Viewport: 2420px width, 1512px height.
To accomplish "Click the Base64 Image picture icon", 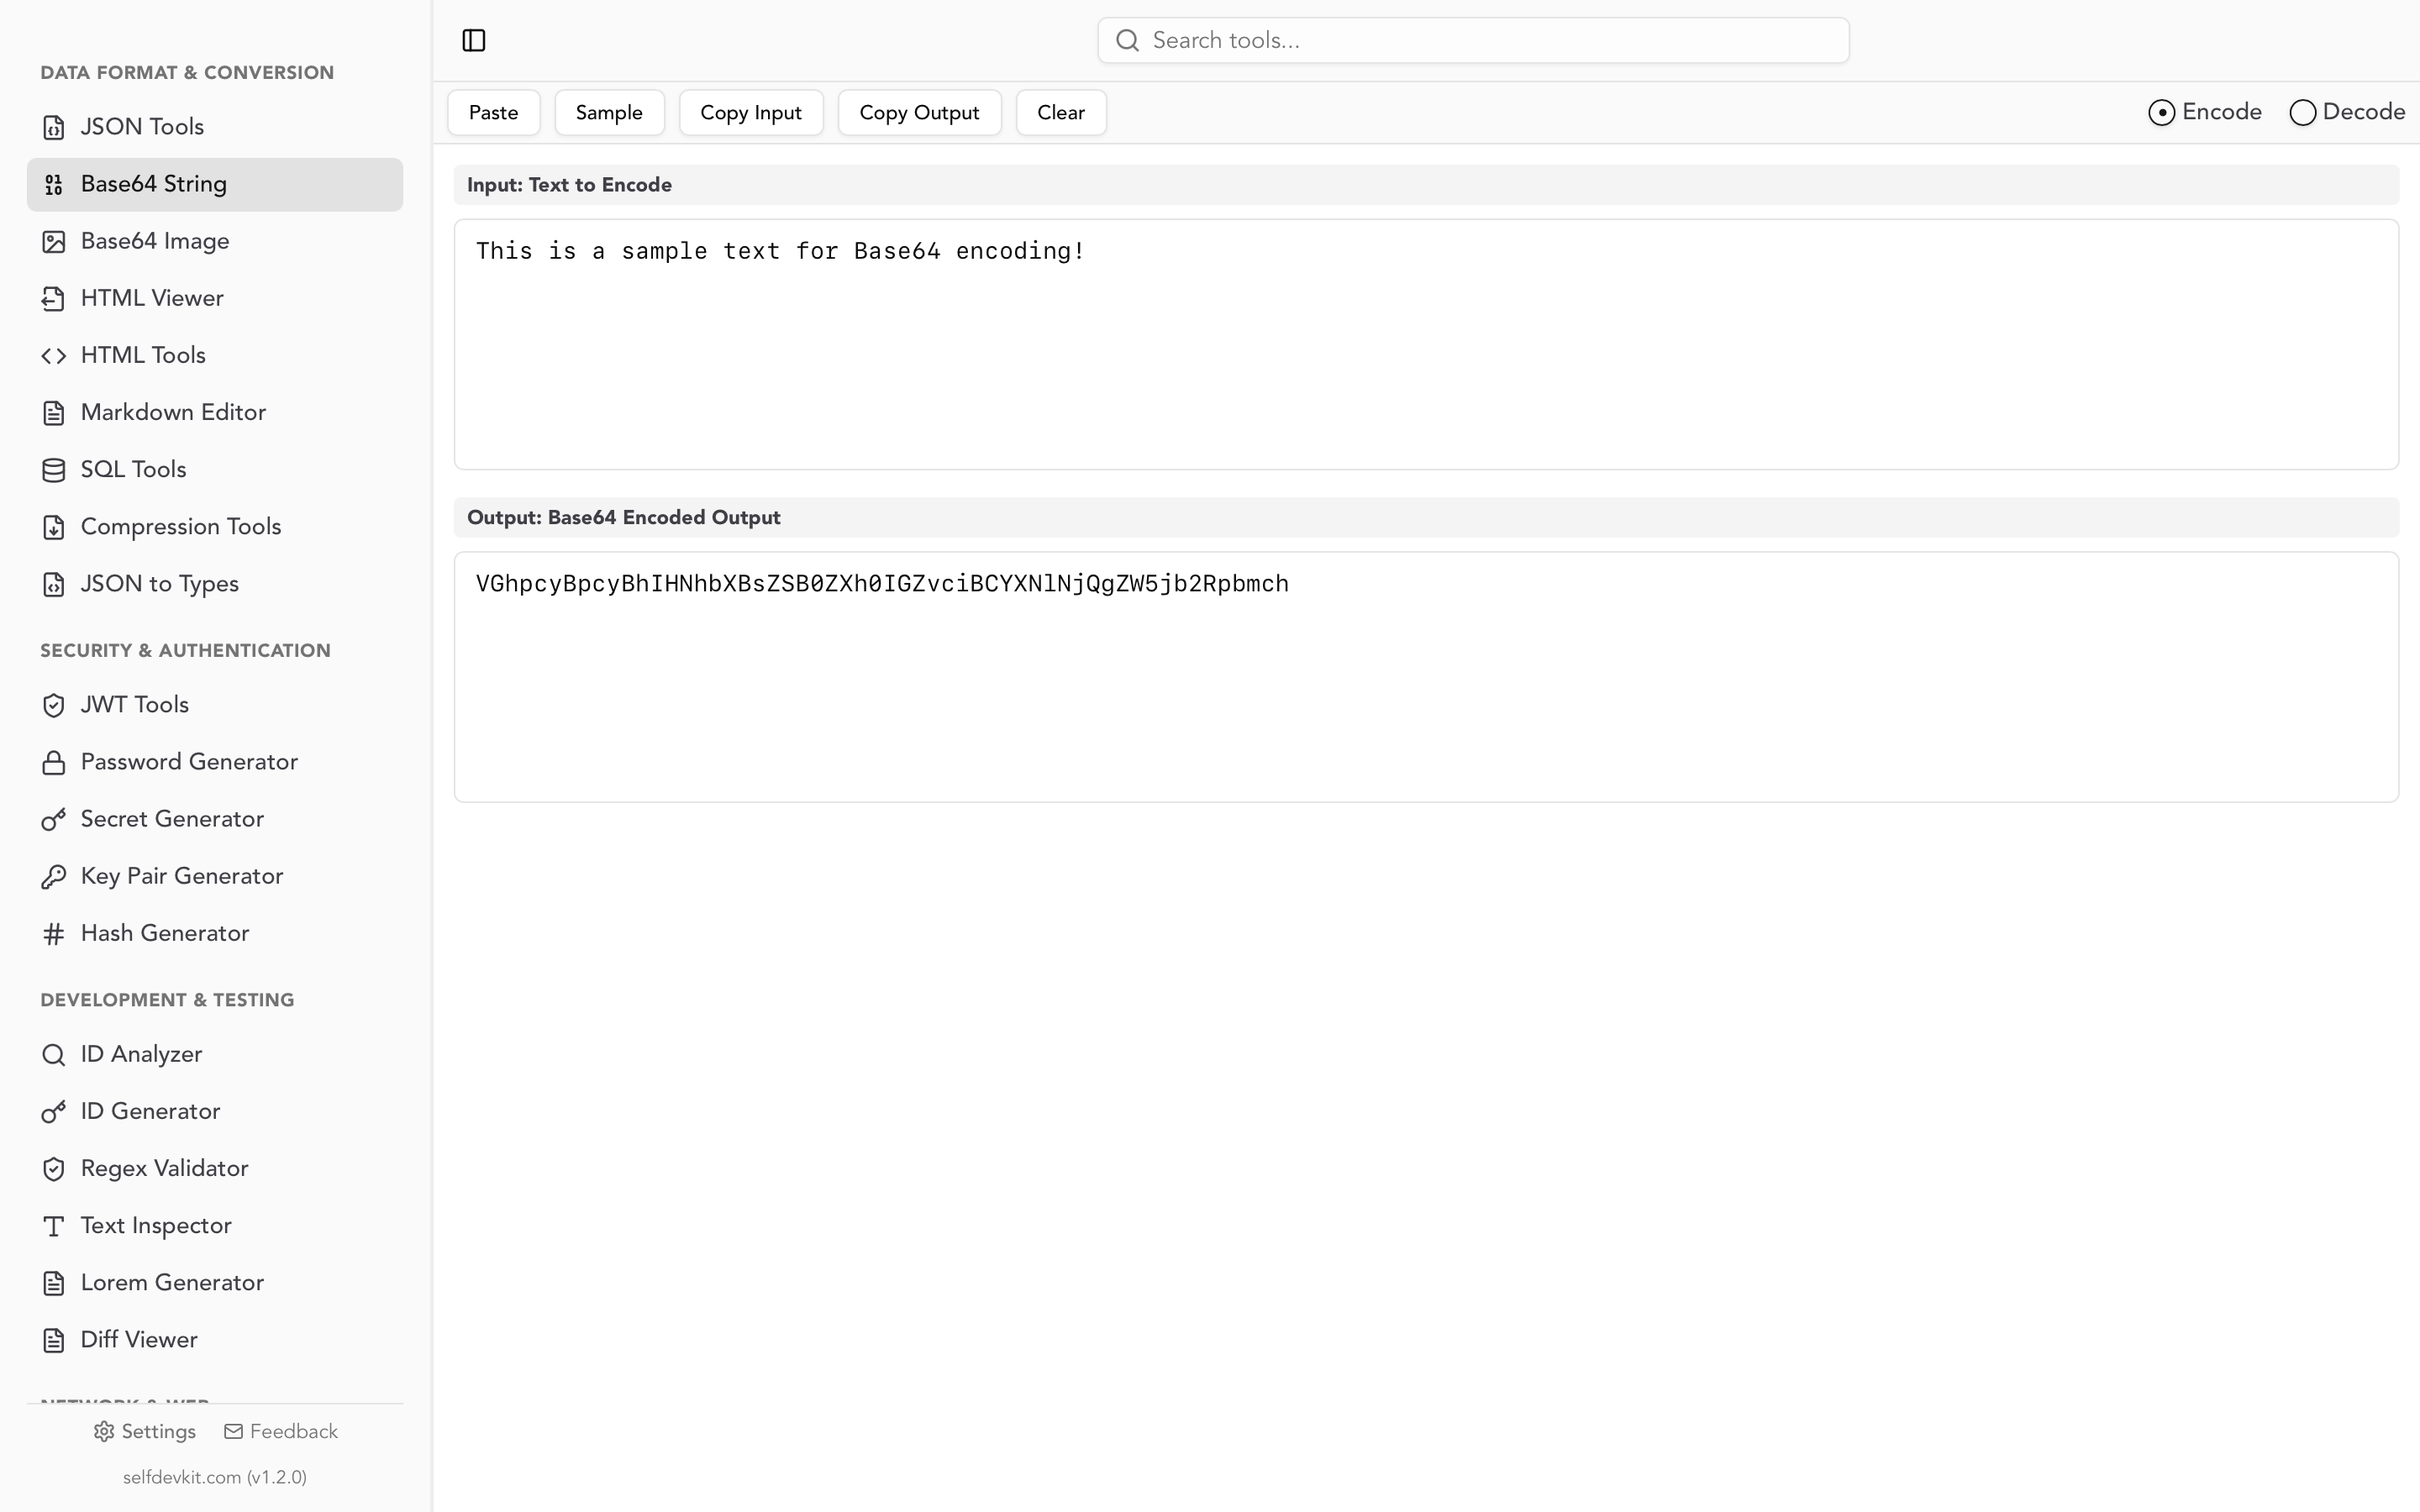I will tap(54, 242).
